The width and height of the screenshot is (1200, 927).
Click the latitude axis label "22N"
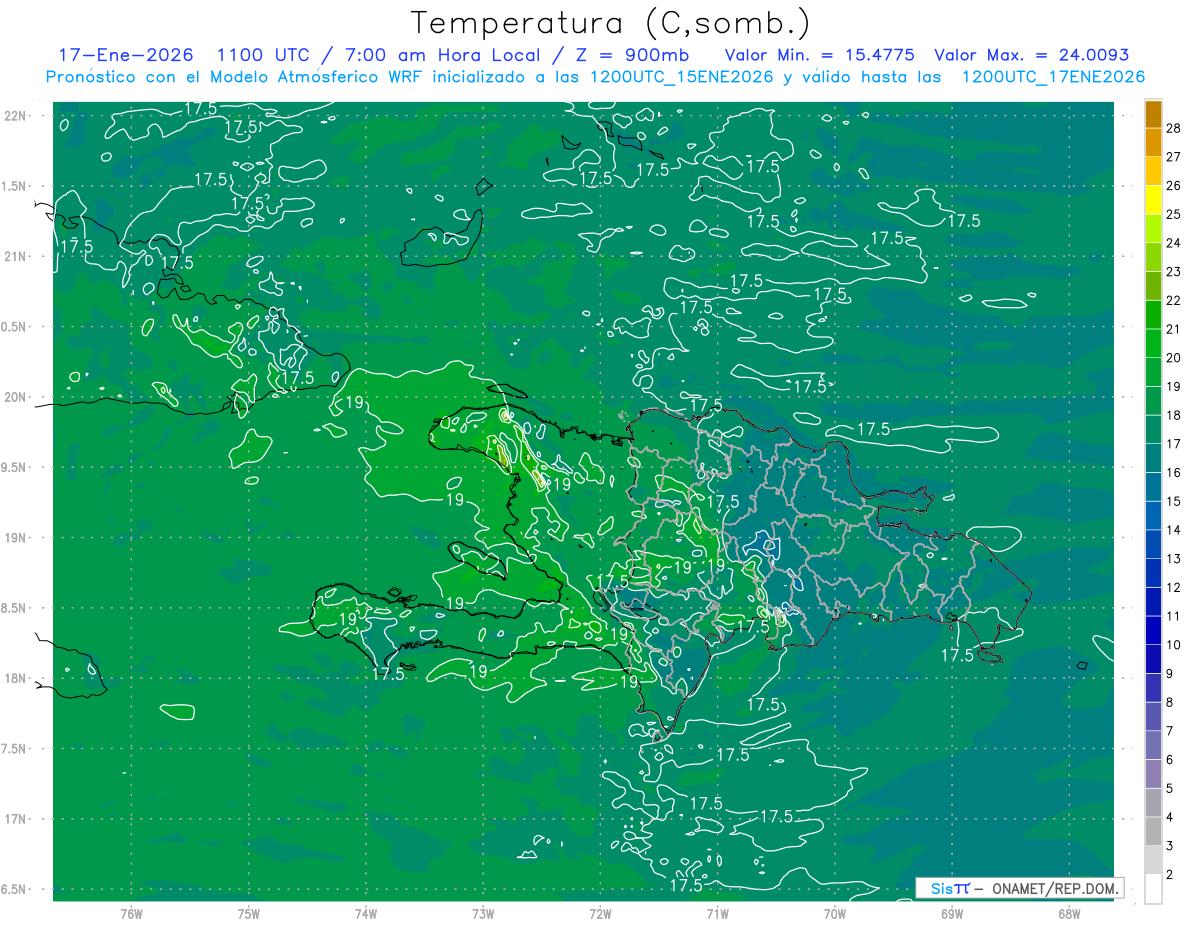pyautogui.click(x=16, y=115)
